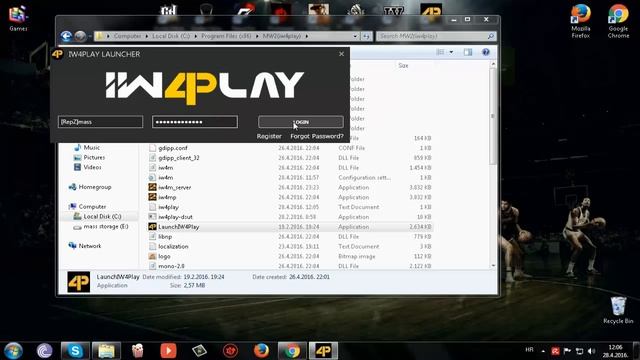Refresh the Explorer folder view

pyautogui.click(x=366, y=36)
